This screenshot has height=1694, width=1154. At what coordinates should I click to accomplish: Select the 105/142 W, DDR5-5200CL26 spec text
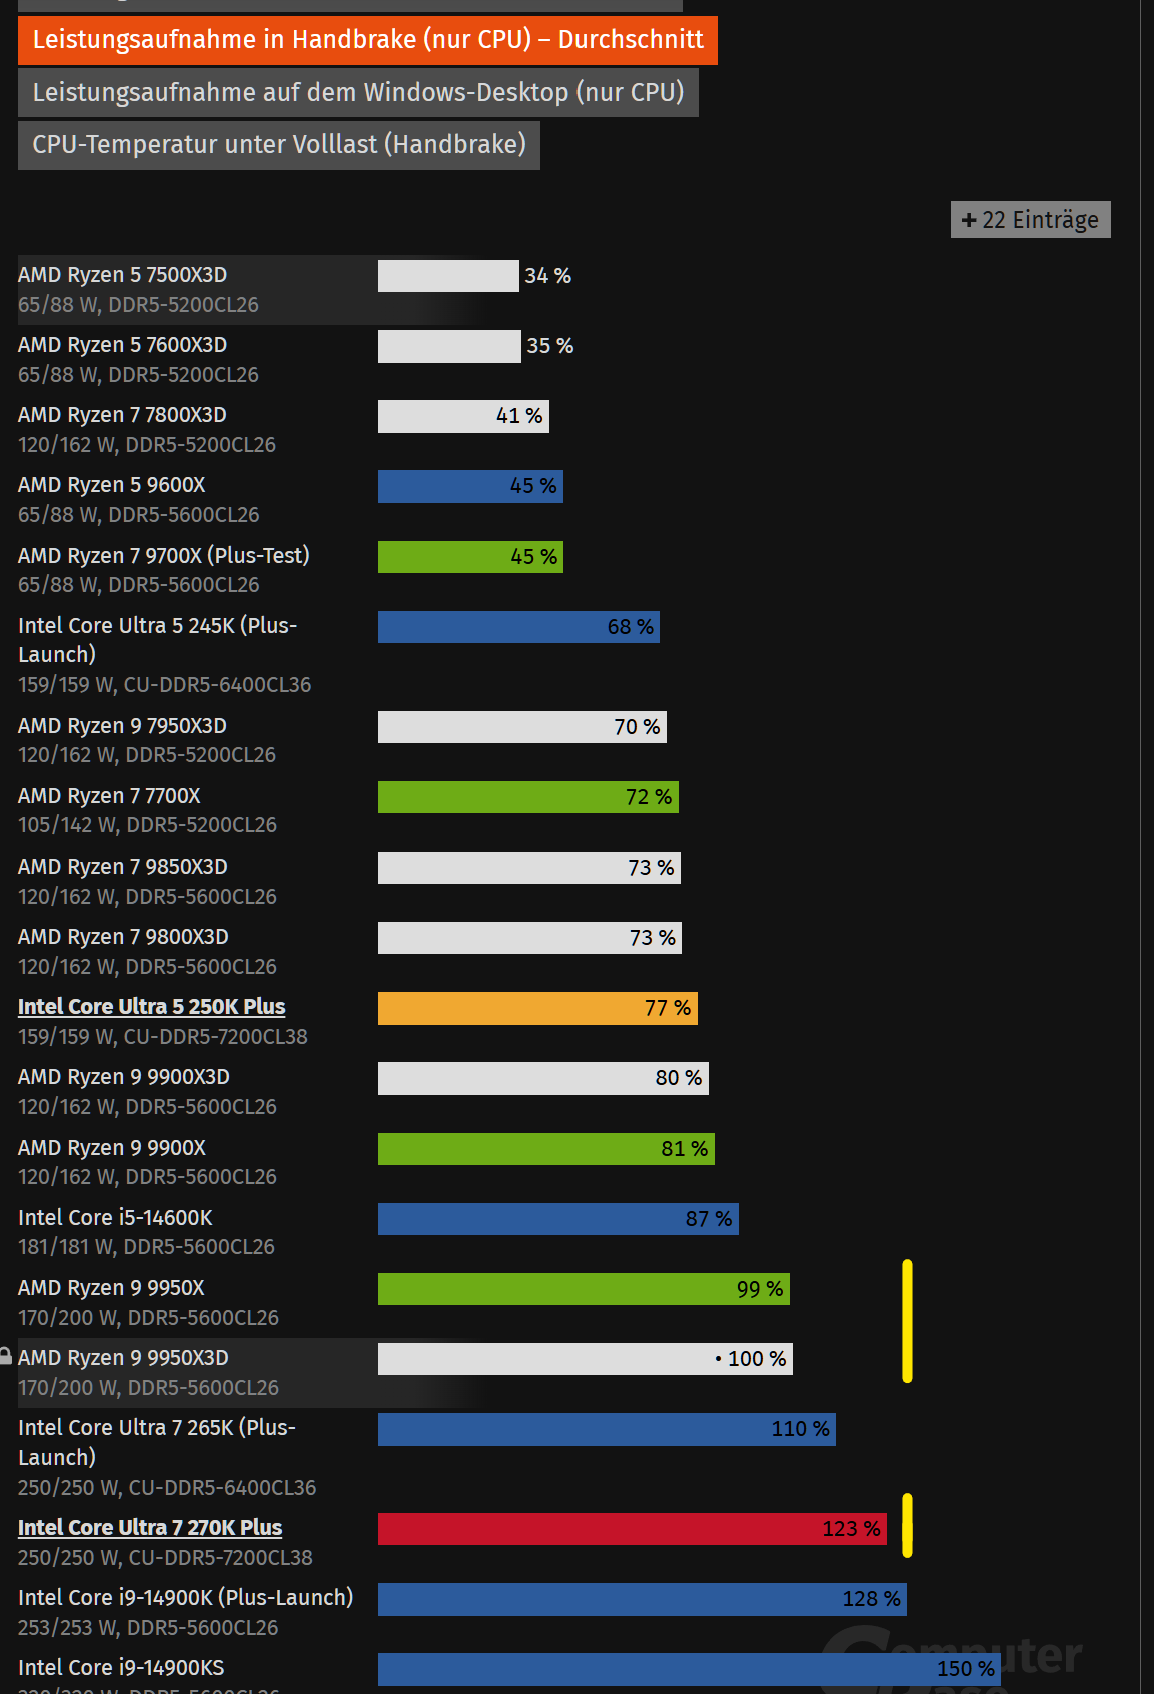coord(147,825)
